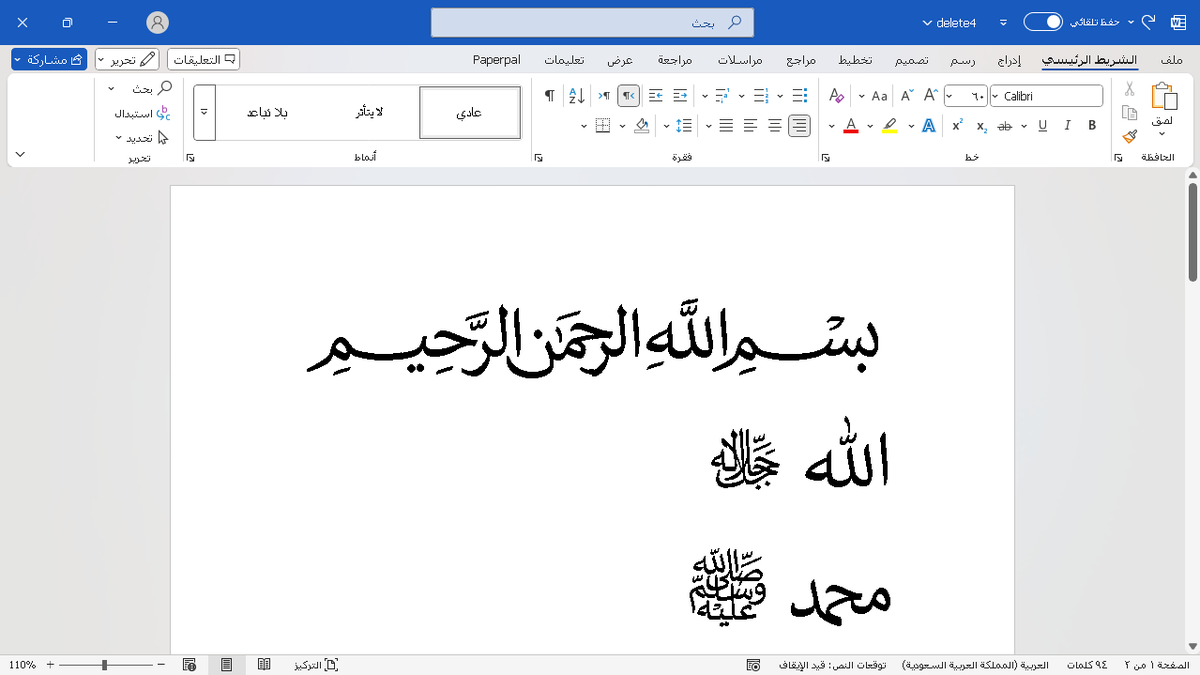The width and height of the screenshot is (1200, 675).
Task: Apply the No Spacing (بلا تباعد) style
Action: pyautogui.click(x=267, y=112)
